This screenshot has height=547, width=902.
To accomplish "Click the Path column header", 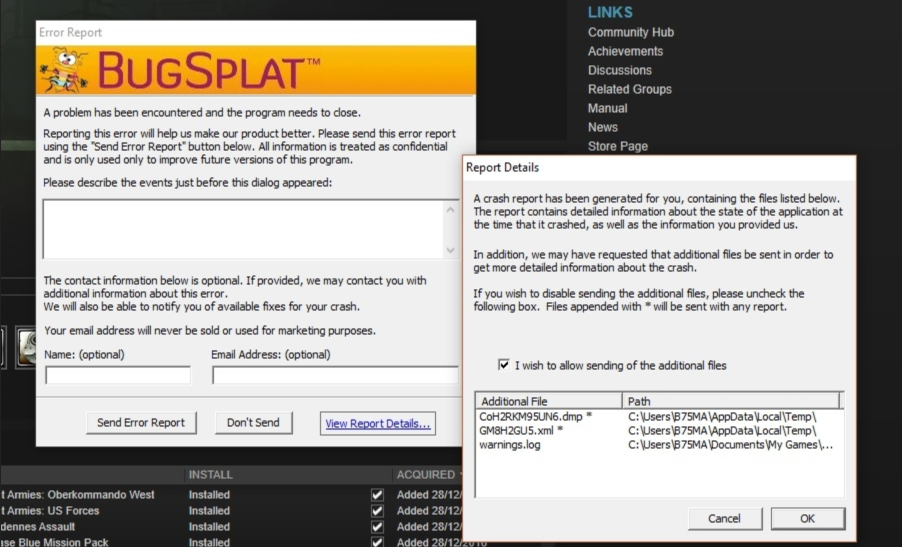I will coord(731,401).
